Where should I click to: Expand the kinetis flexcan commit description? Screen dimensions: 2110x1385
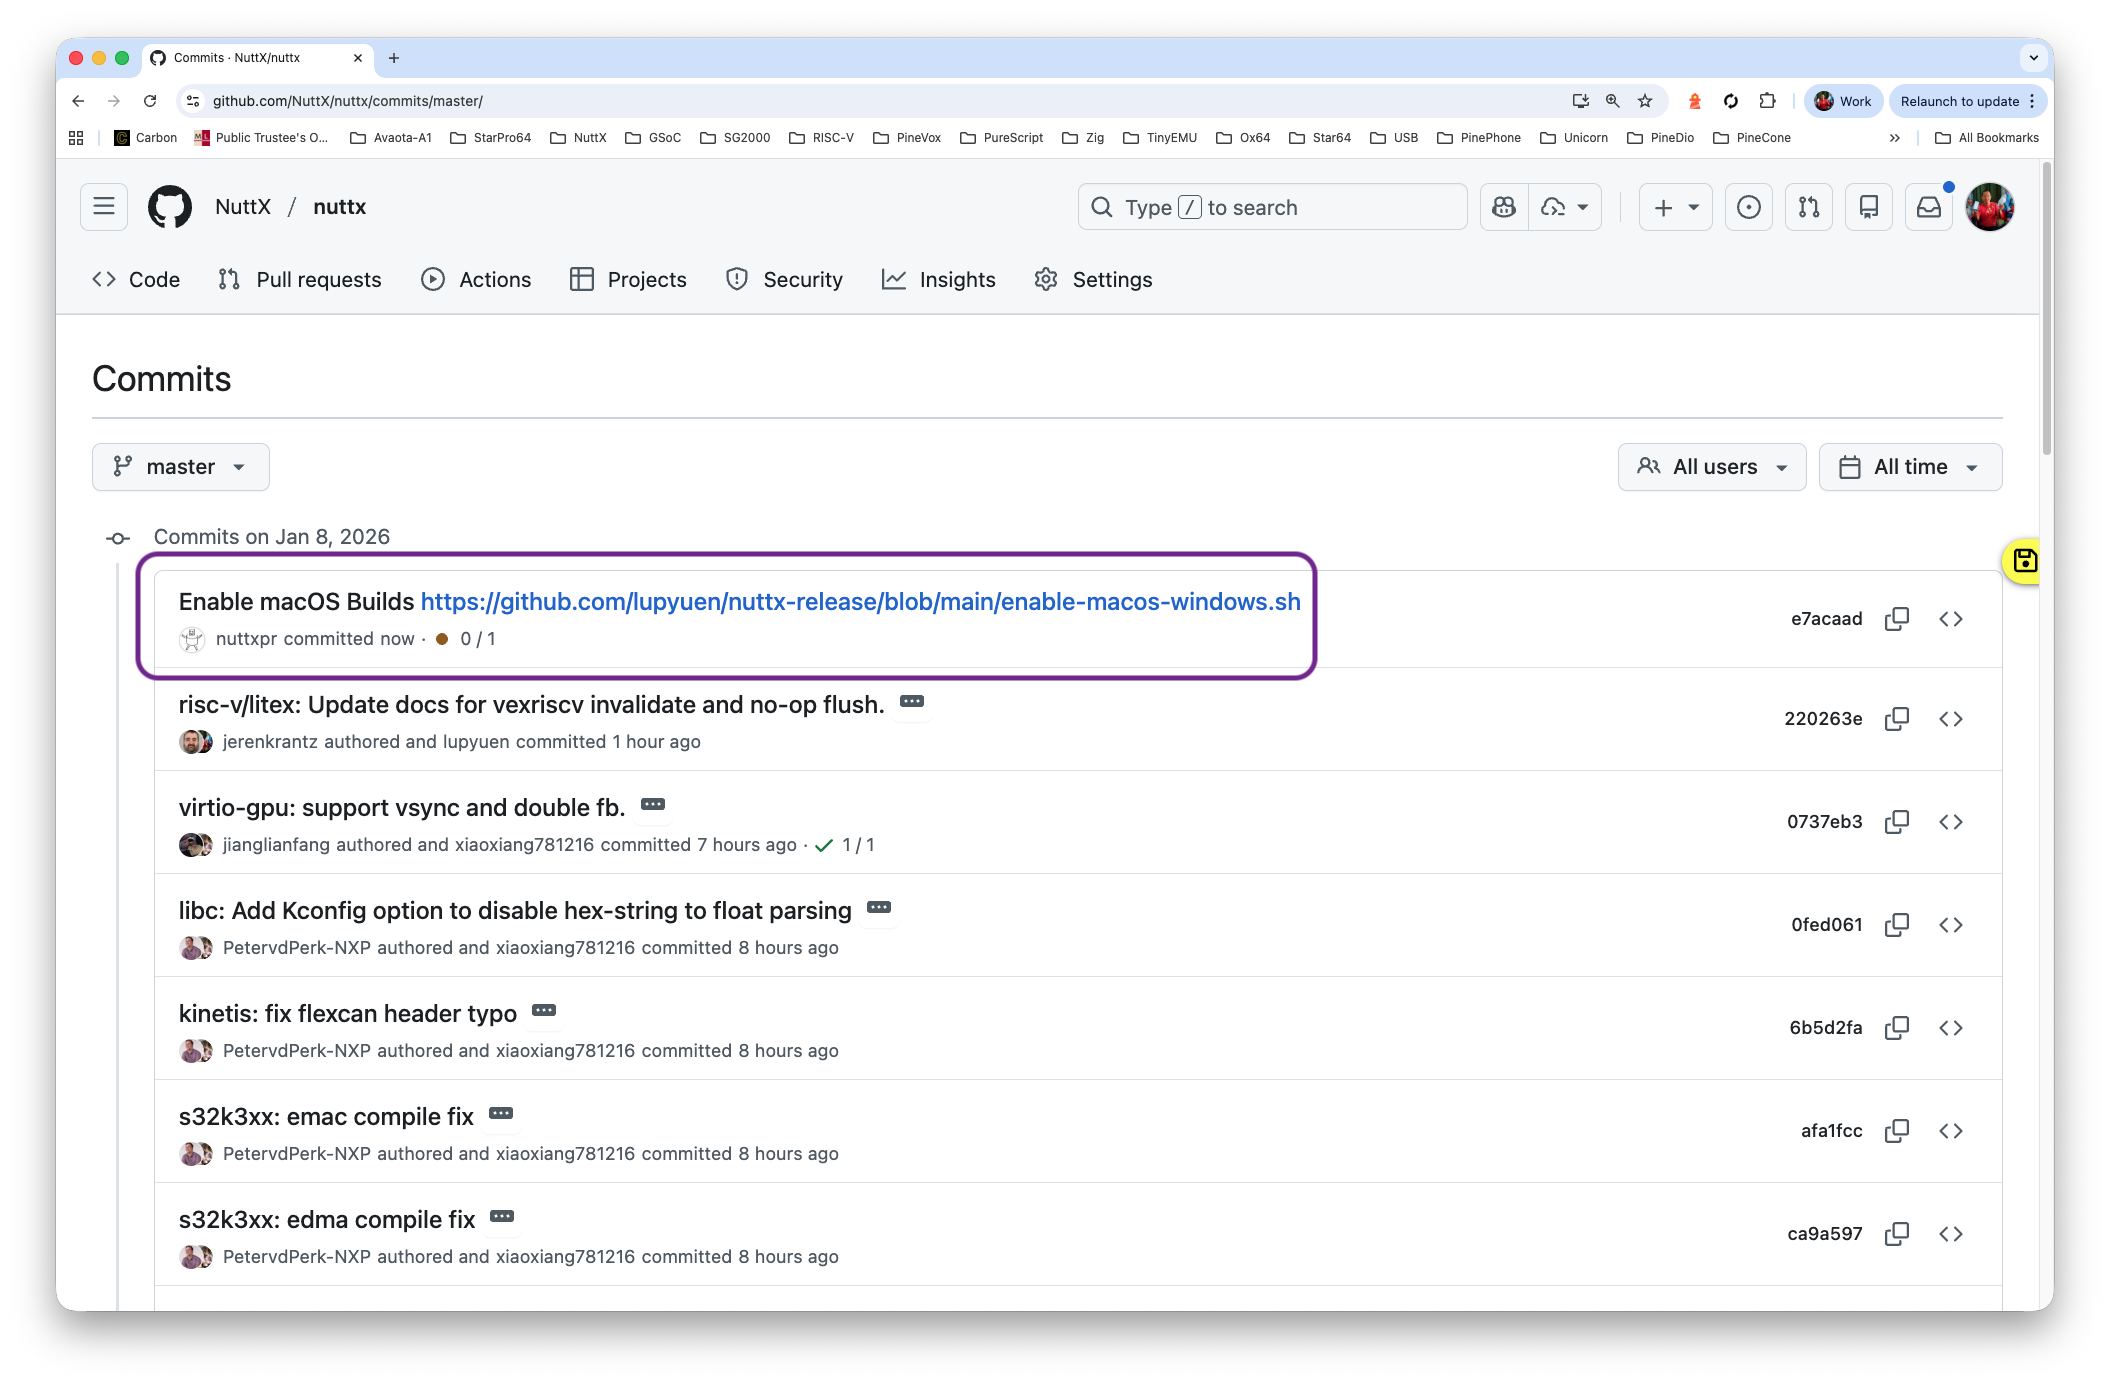544,1010
